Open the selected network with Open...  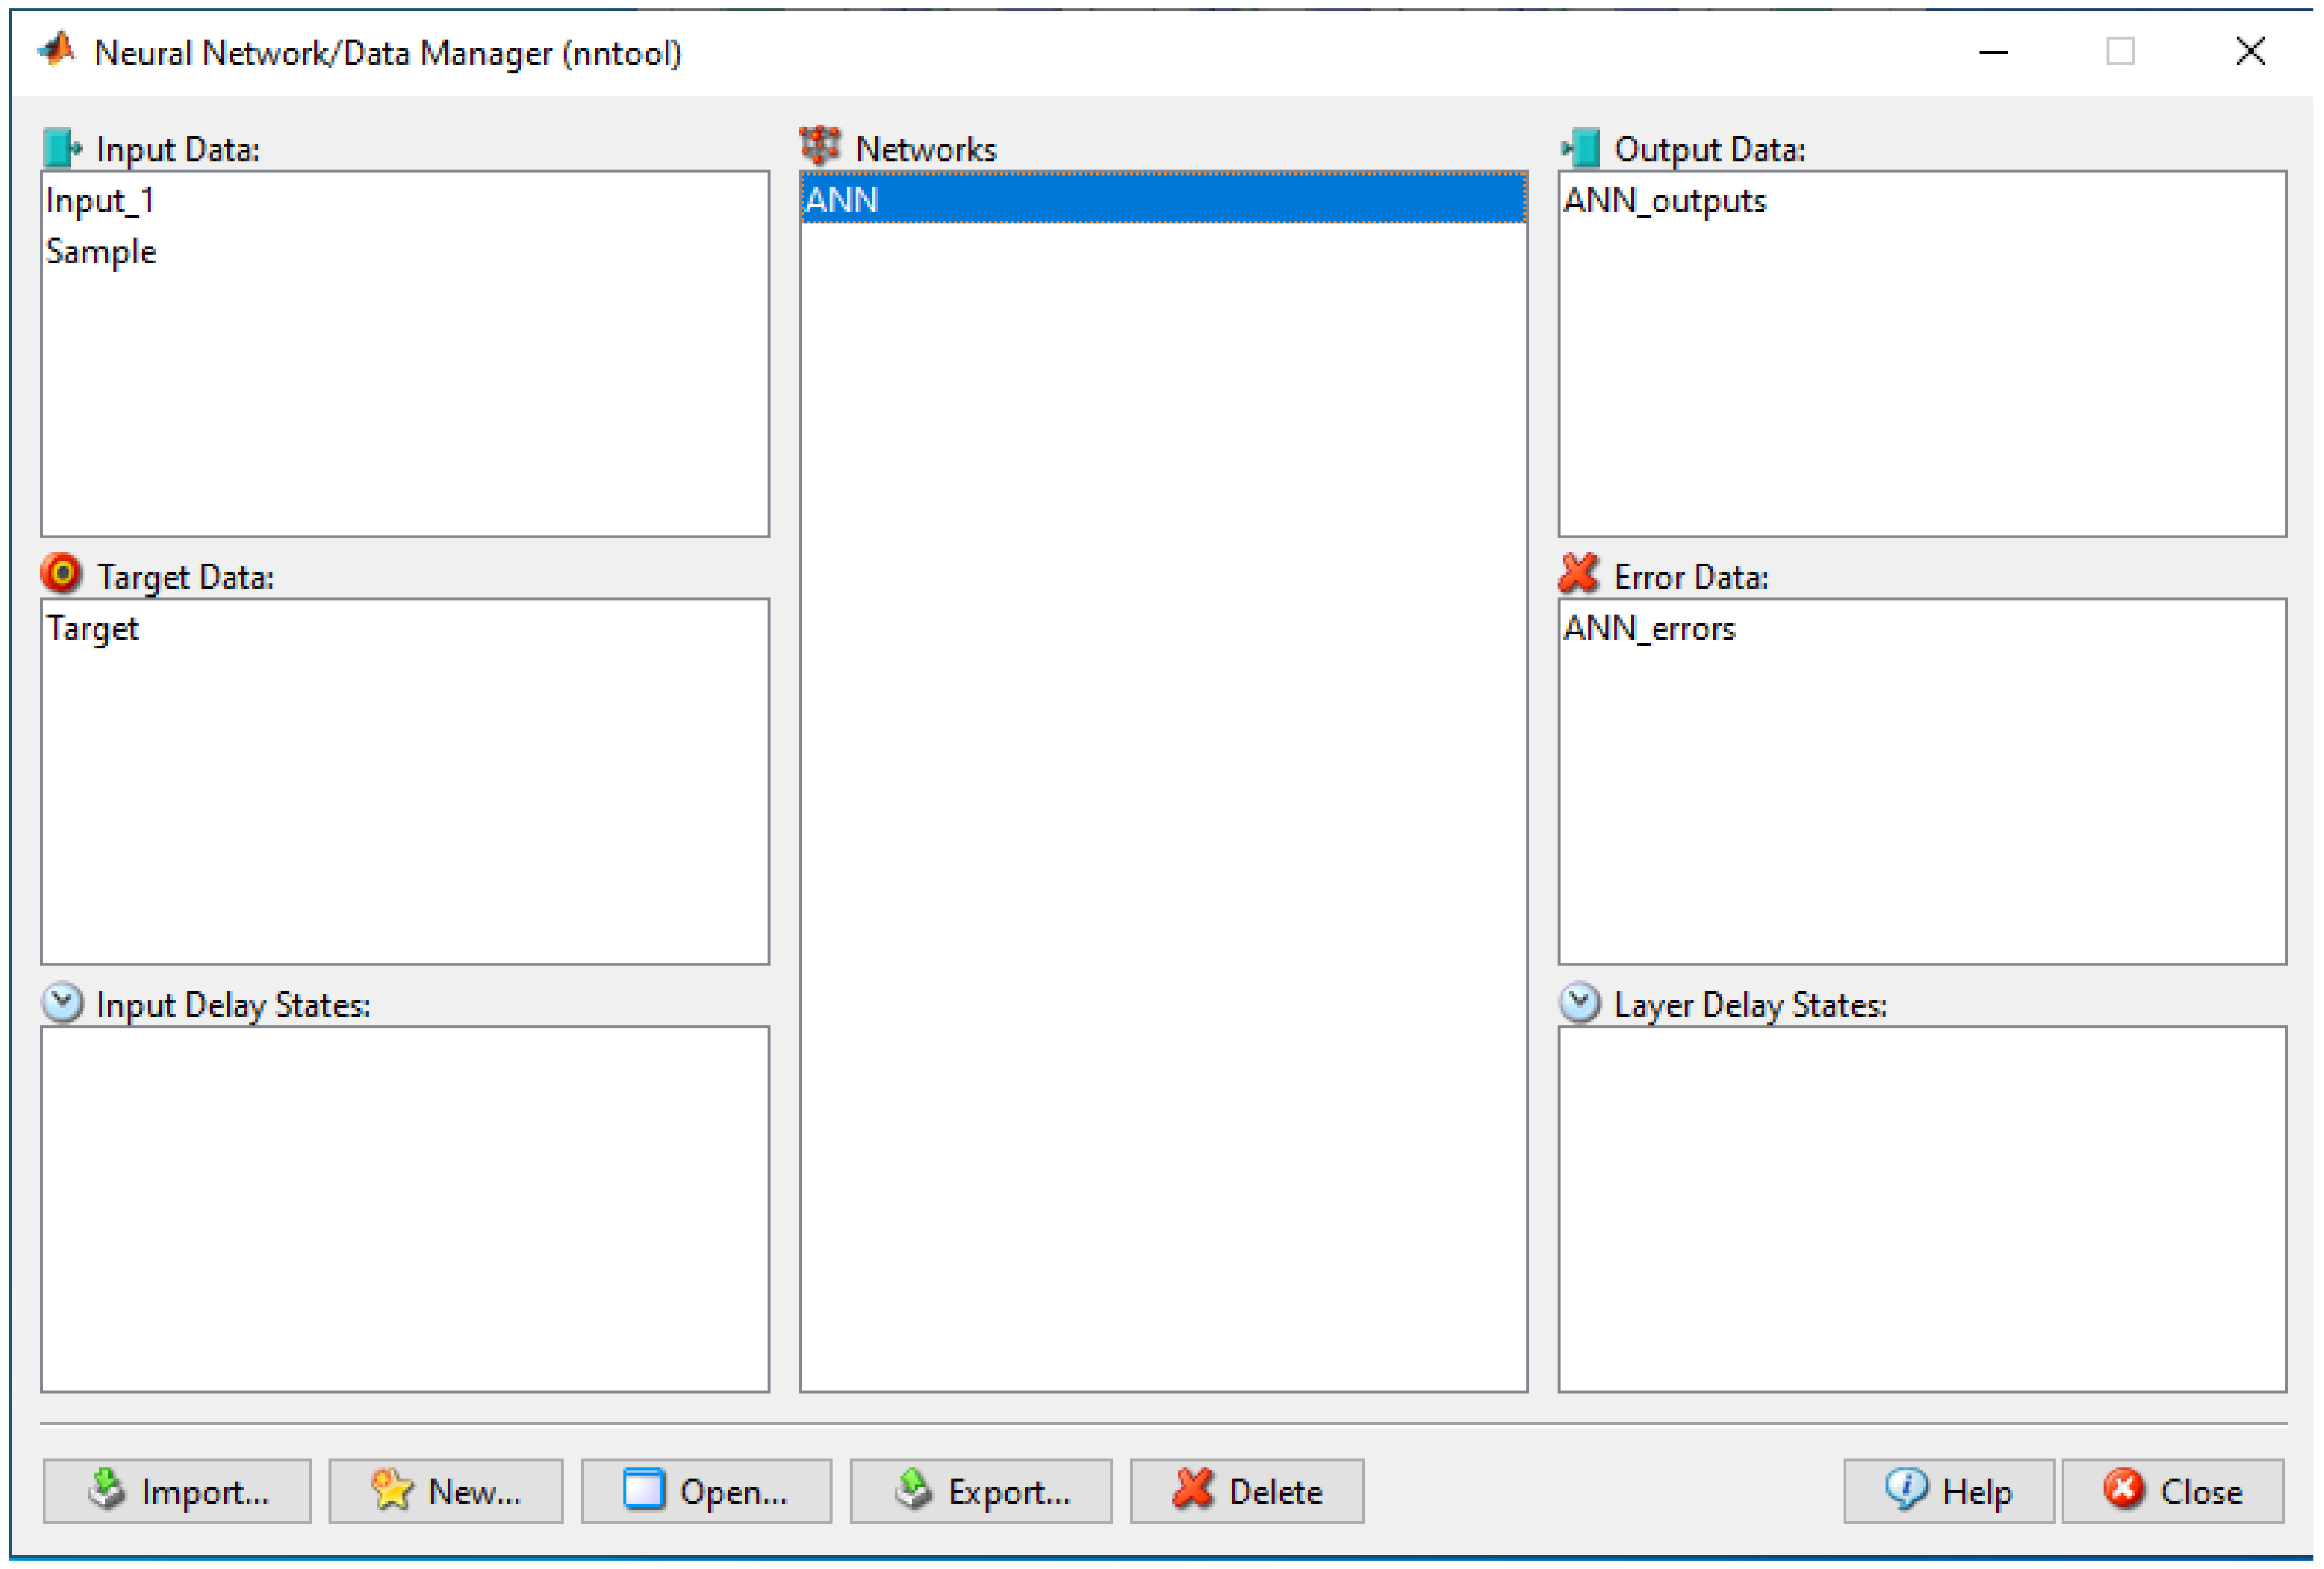[706, 1491]
